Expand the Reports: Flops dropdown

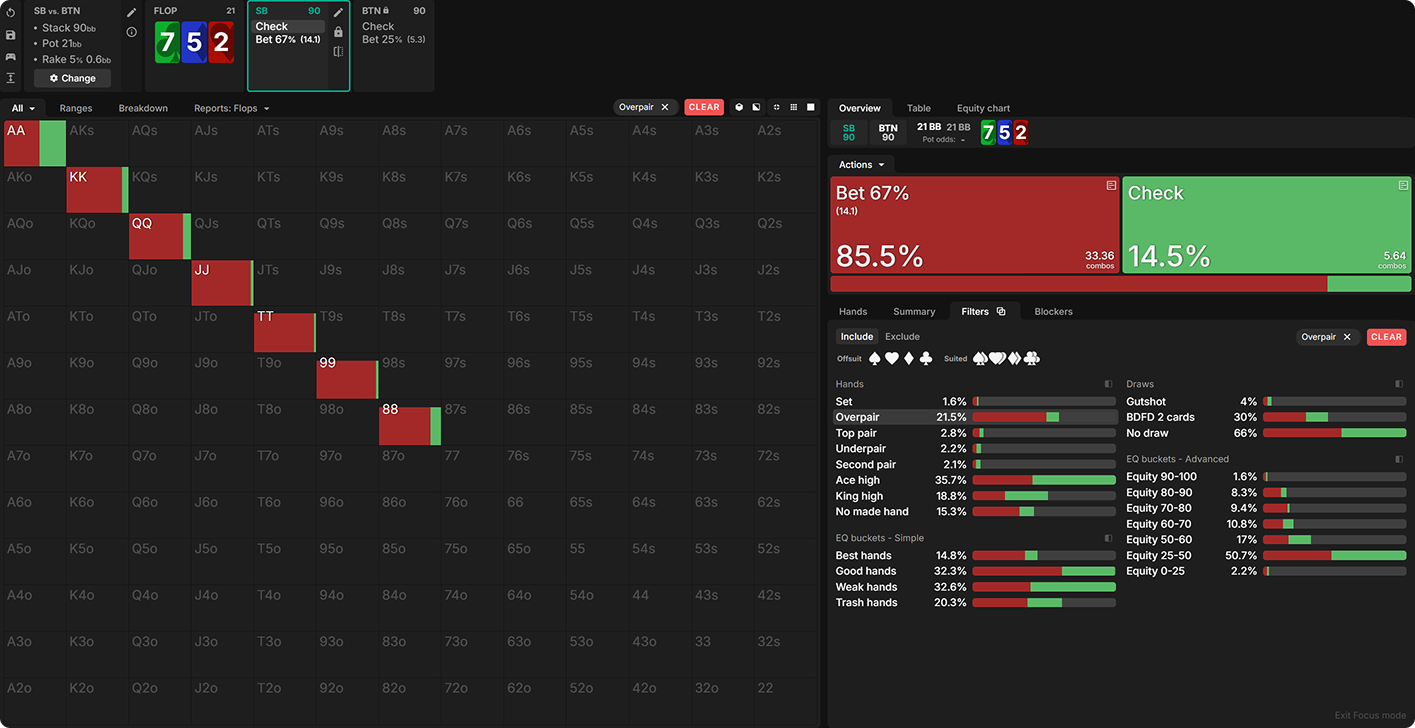click(232, 108)
